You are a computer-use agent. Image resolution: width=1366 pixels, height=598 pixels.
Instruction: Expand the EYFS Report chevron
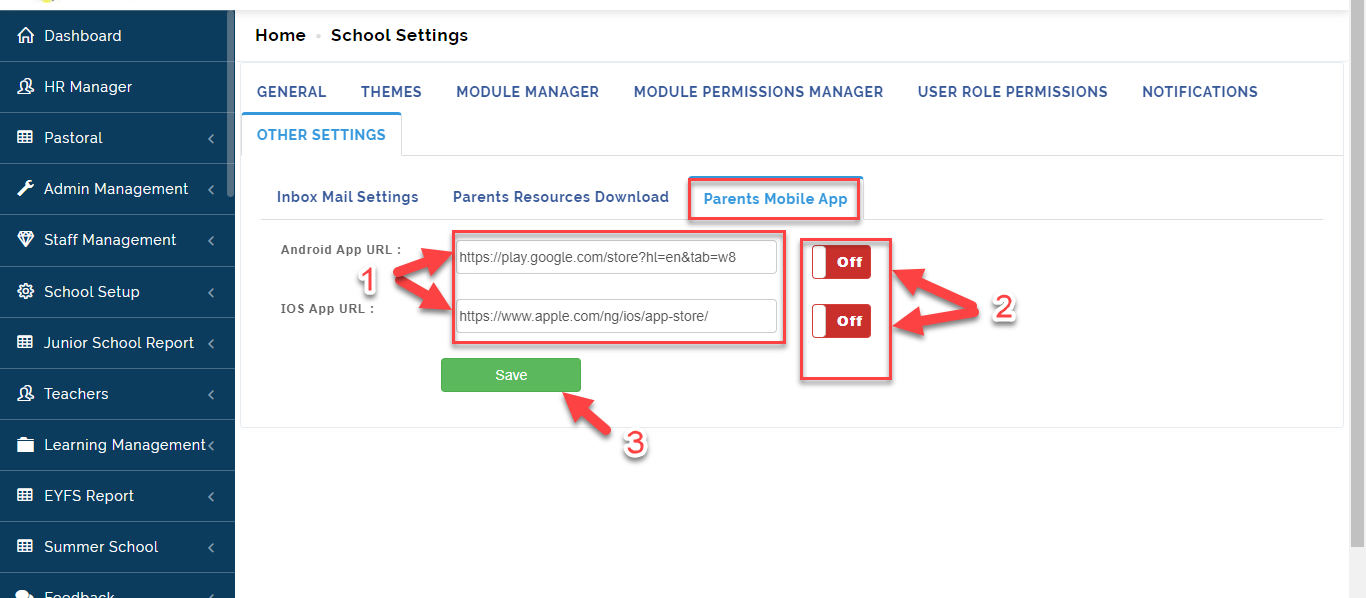point(211,497)
